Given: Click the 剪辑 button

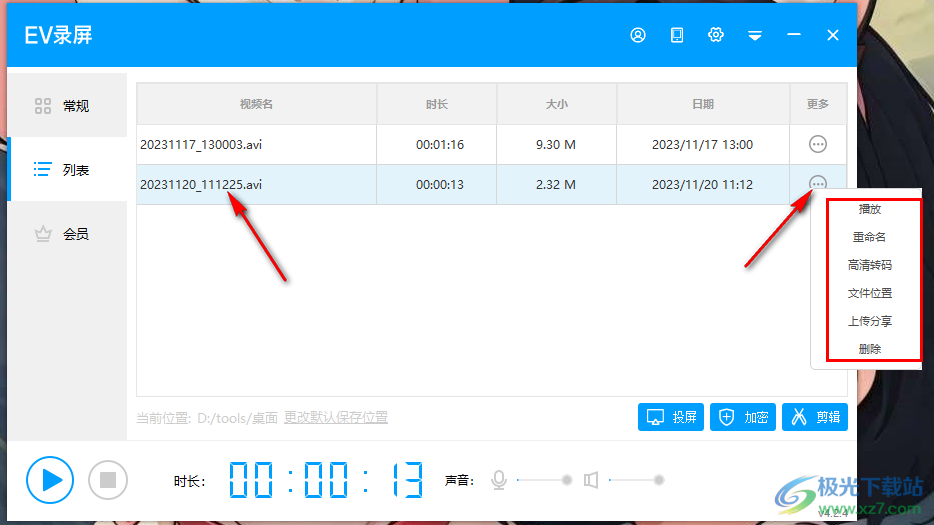Looking at the screenshot, I should coord(815,417).
